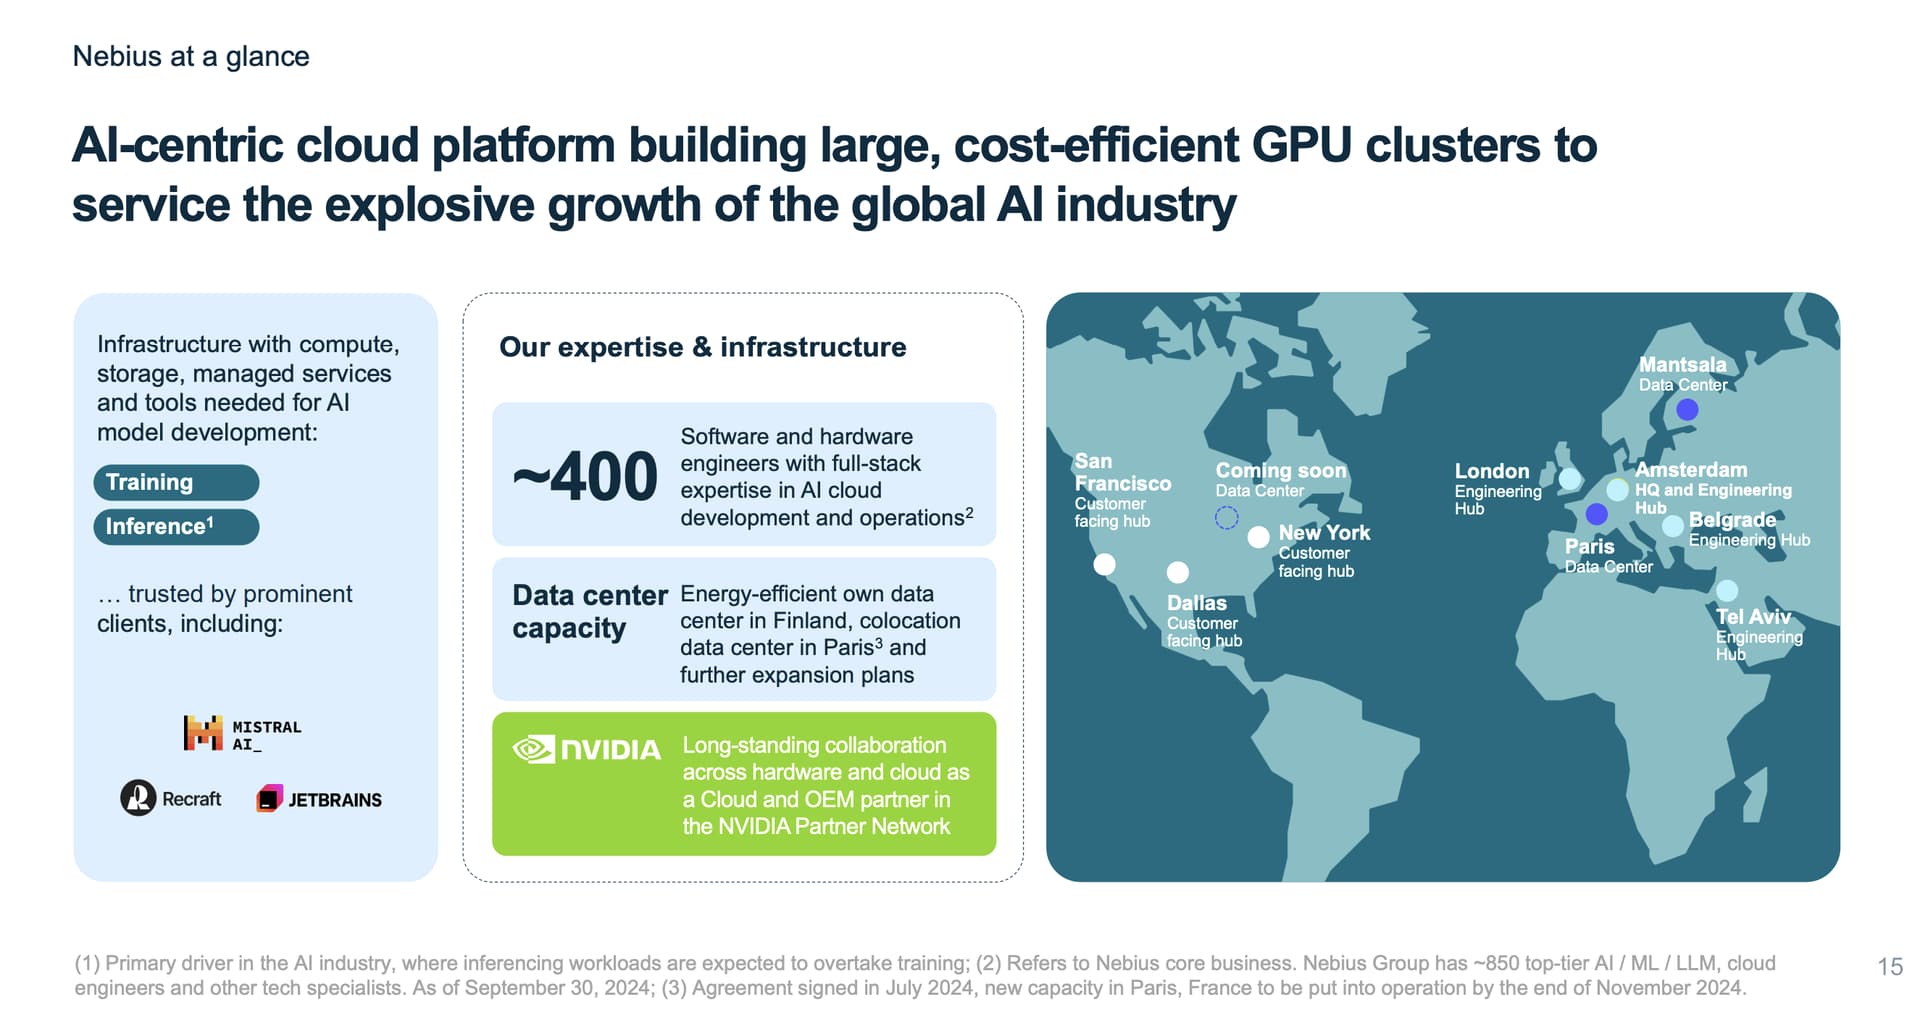Select the Mantsala data center dot
1920x1026 pixels.
[x=1687, y=409]
